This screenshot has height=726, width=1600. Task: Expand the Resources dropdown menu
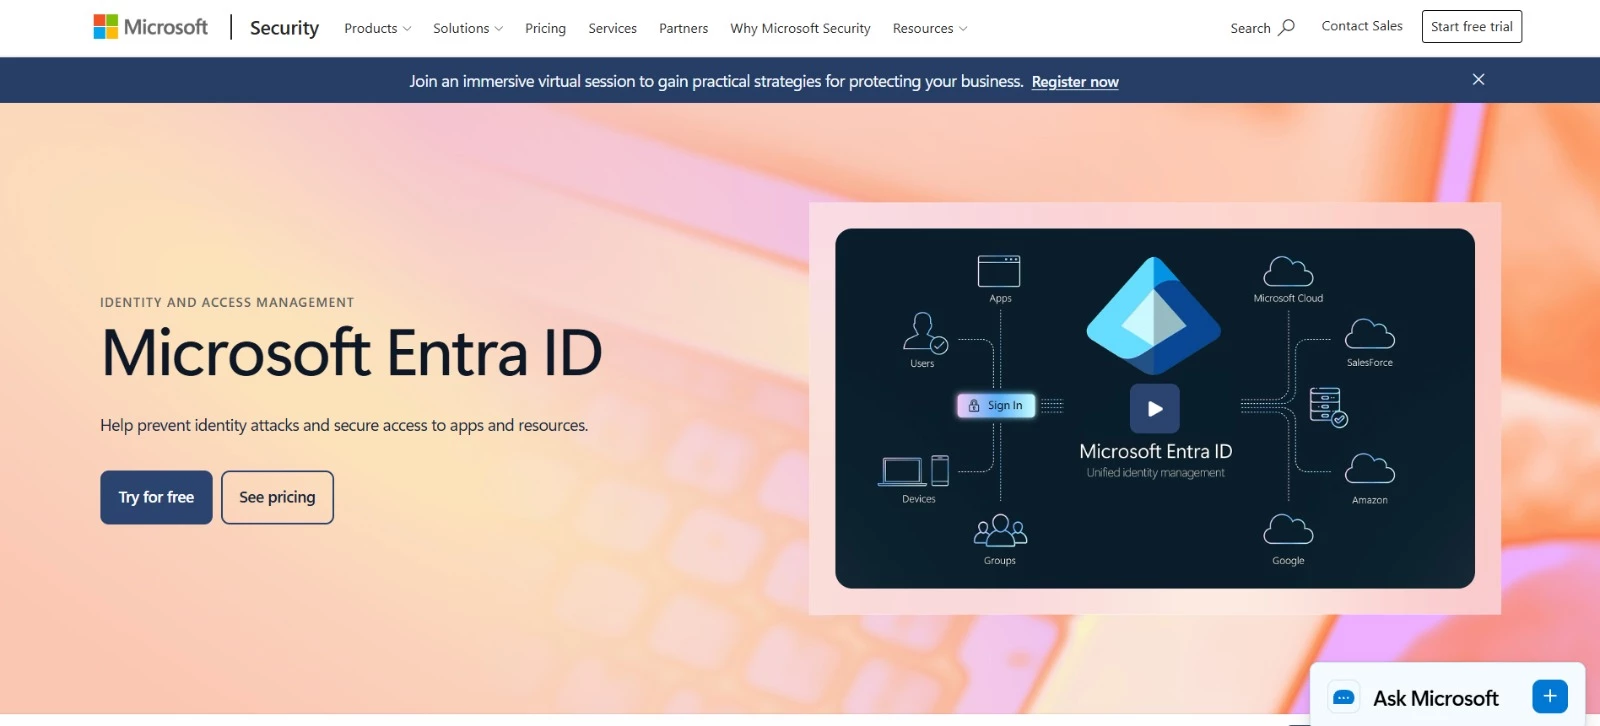[930, 28]
